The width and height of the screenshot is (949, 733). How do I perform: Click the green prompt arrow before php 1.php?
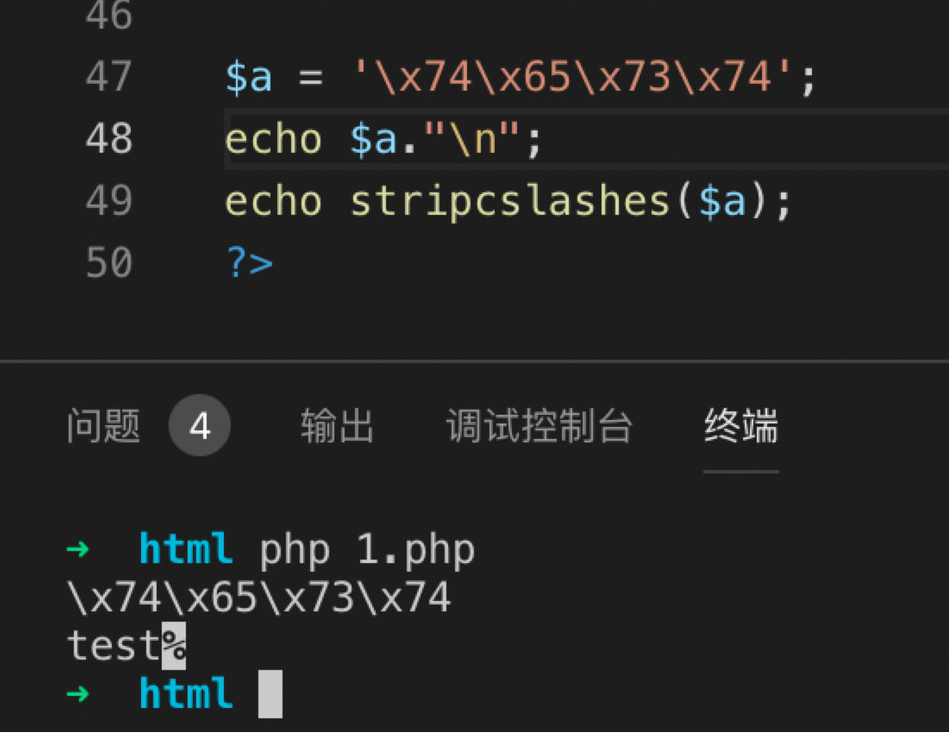(78, 549)
